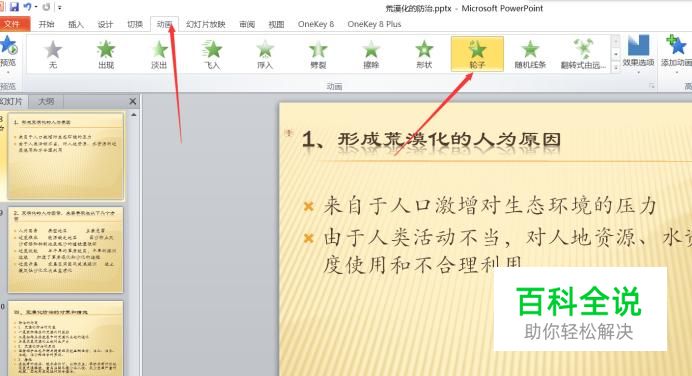The width and height of the screenshot is (692, 376).
Task: Click bullet text '来自于人口激增对生态环境的压力'
Action: (490, 206)
